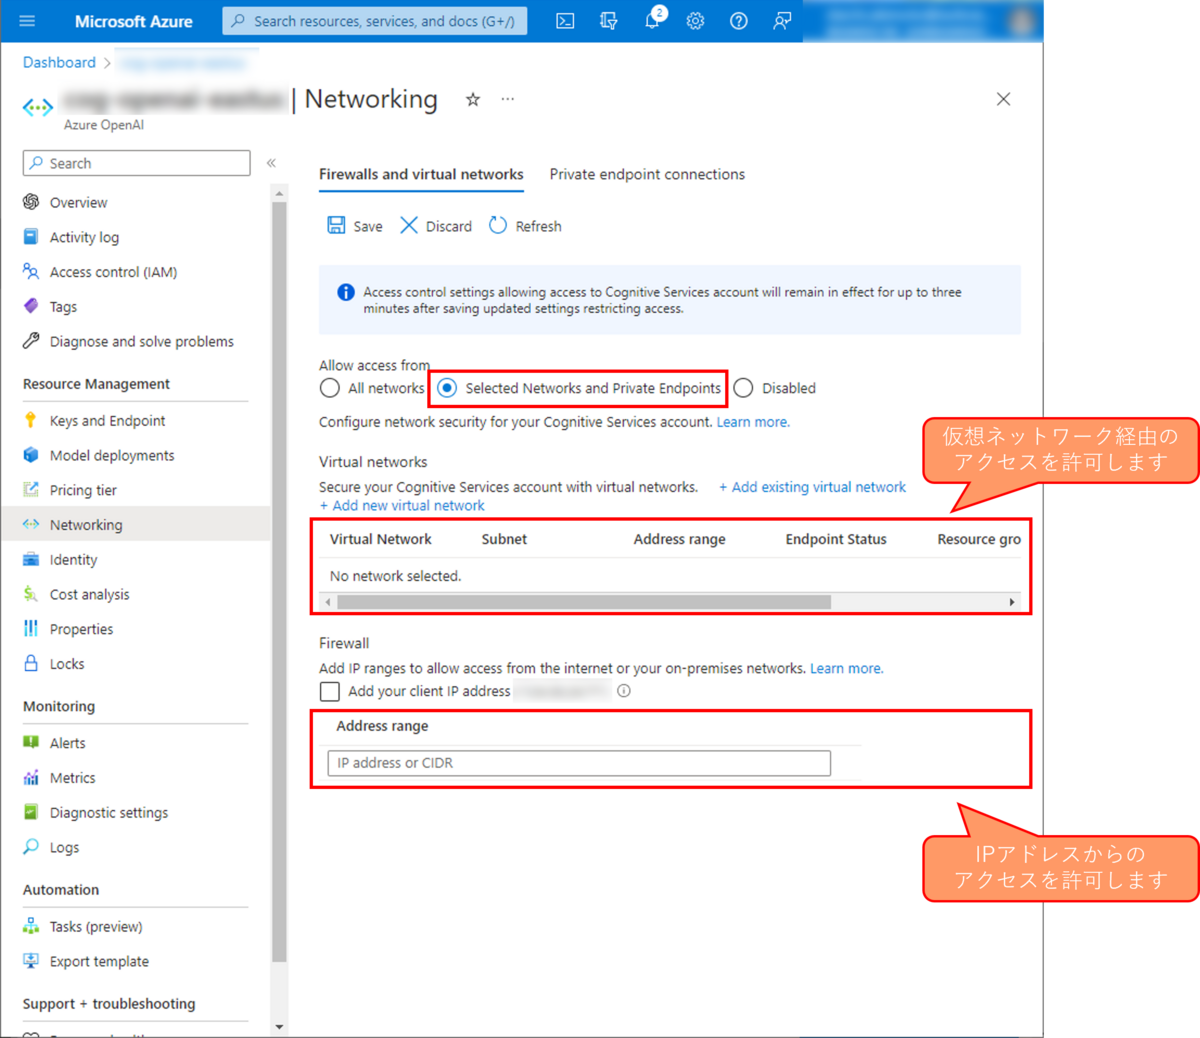Switch to Private endpoint connections tab
1200x1038 pixels.
pyautogui.click(x=647, y=174)
